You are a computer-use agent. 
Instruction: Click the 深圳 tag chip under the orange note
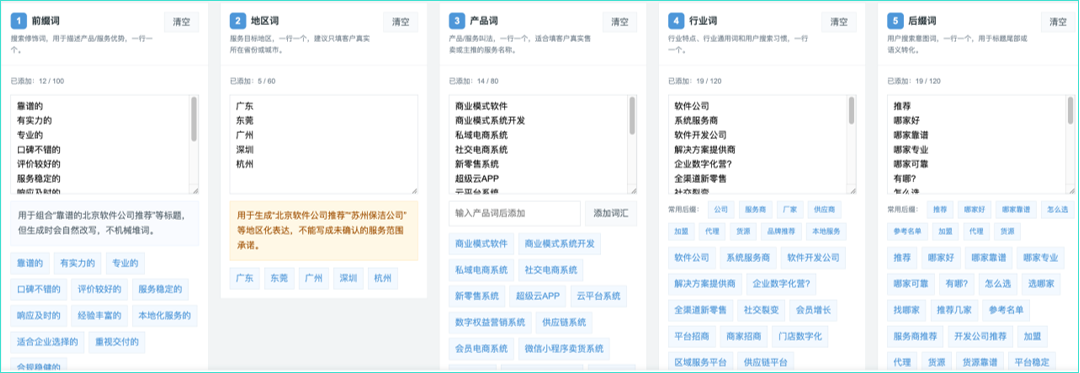tap(348, 278)
